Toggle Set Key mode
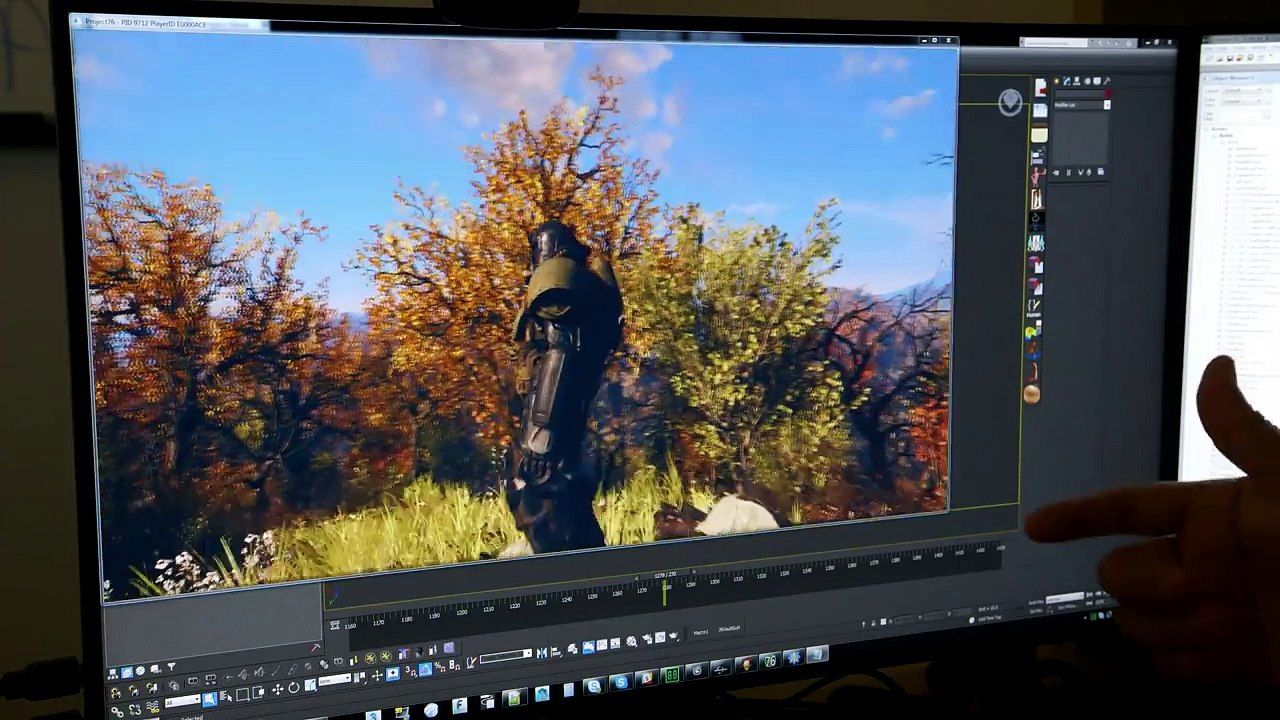This screenshot has width=1280, height=720. click(x=1035, y=609)
